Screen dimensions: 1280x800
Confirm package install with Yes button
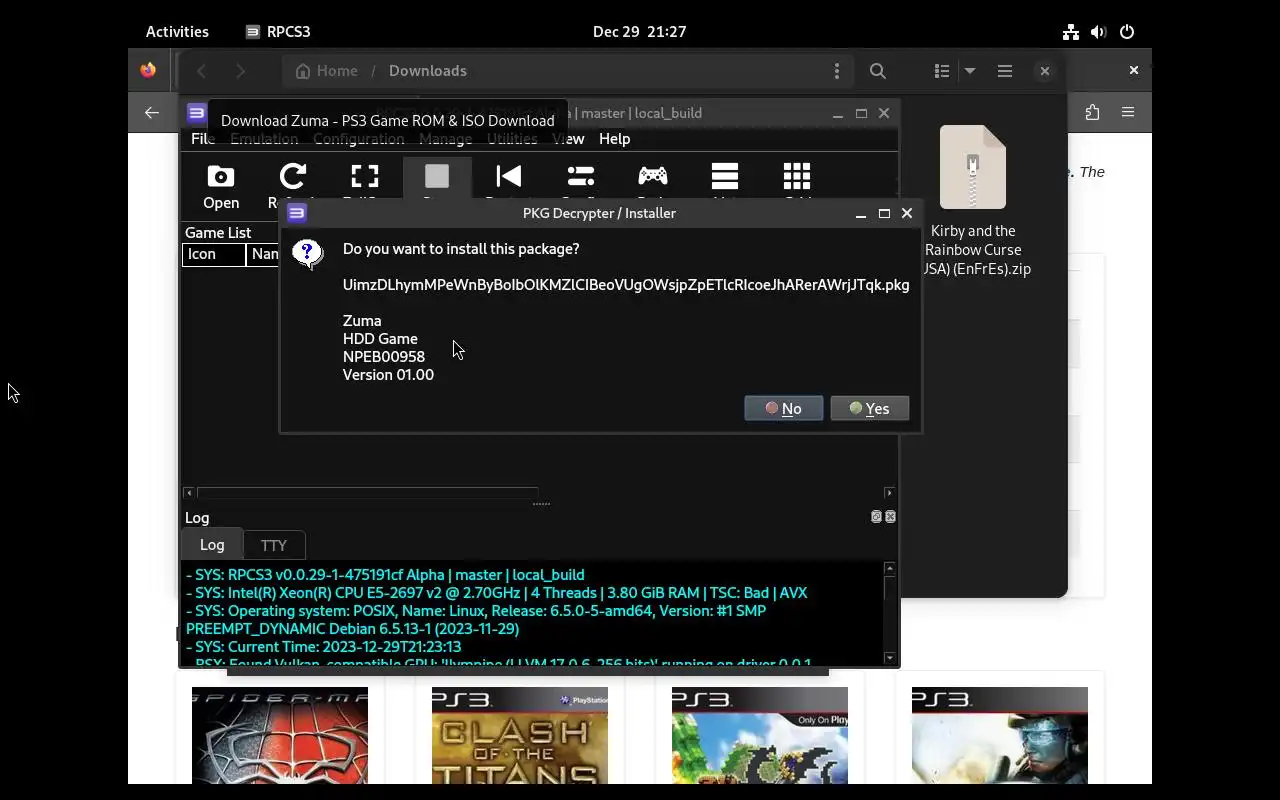click(x=869, y=408)
